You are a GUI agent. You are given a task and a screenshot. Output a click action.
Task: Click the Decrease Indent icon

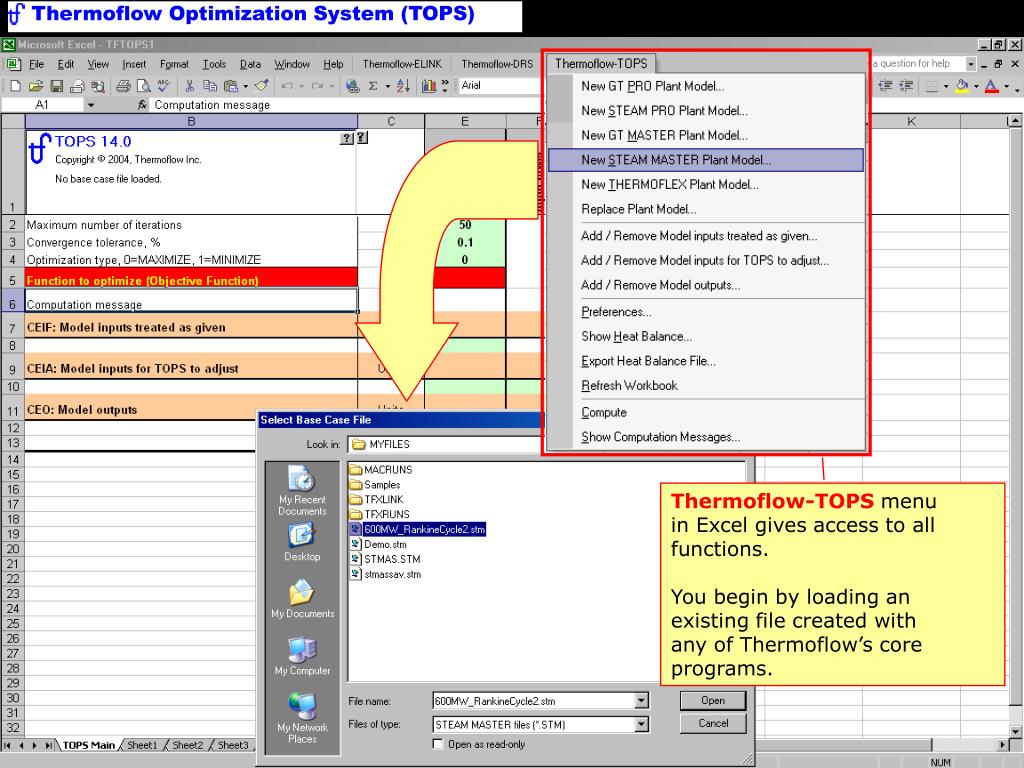(x=886, y=86)
